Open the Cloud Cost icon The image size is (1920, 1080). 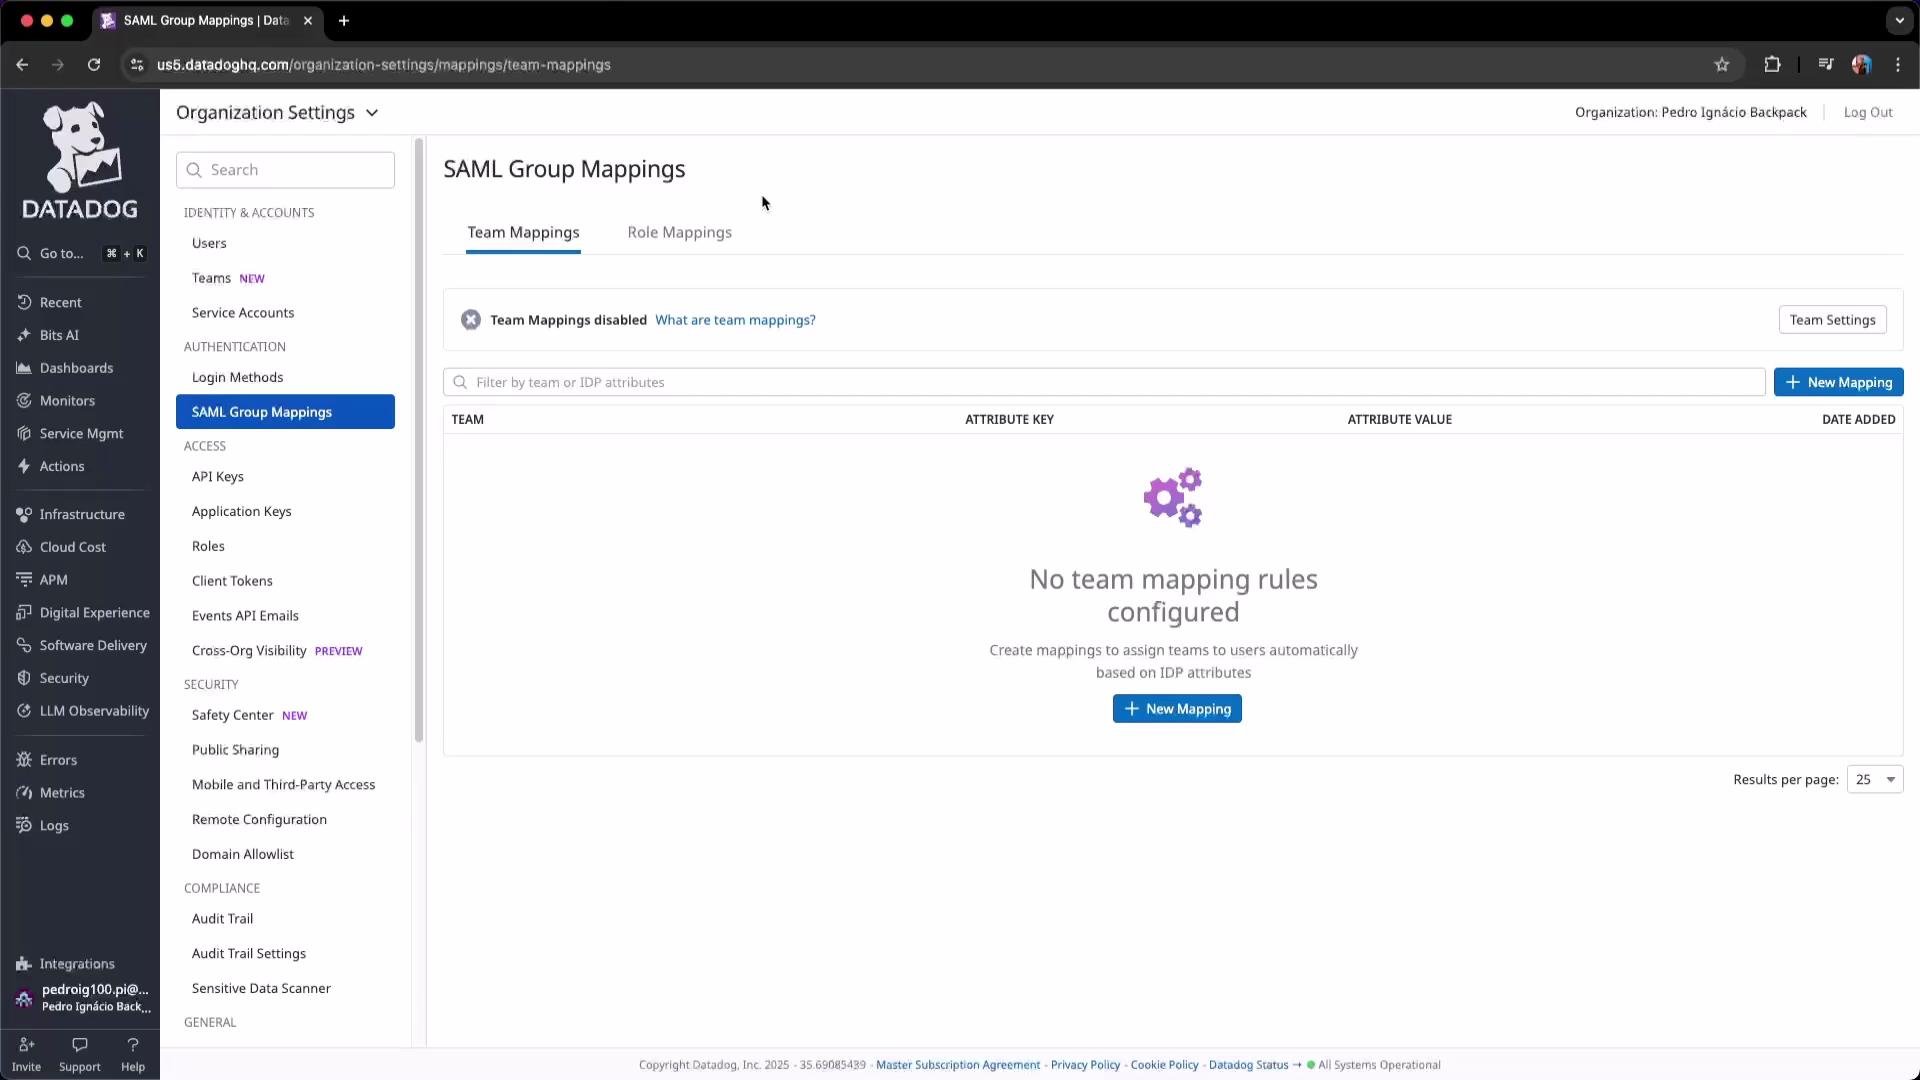coord(24,547)
